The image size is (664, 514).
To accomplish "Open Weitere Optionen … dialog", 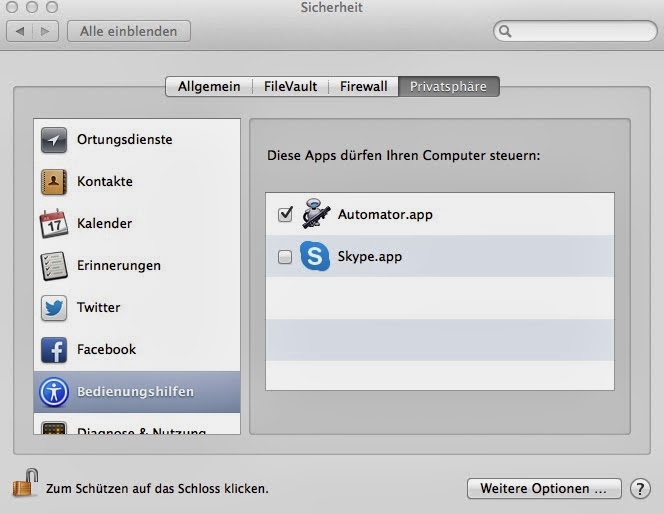I will coord(544,489).
